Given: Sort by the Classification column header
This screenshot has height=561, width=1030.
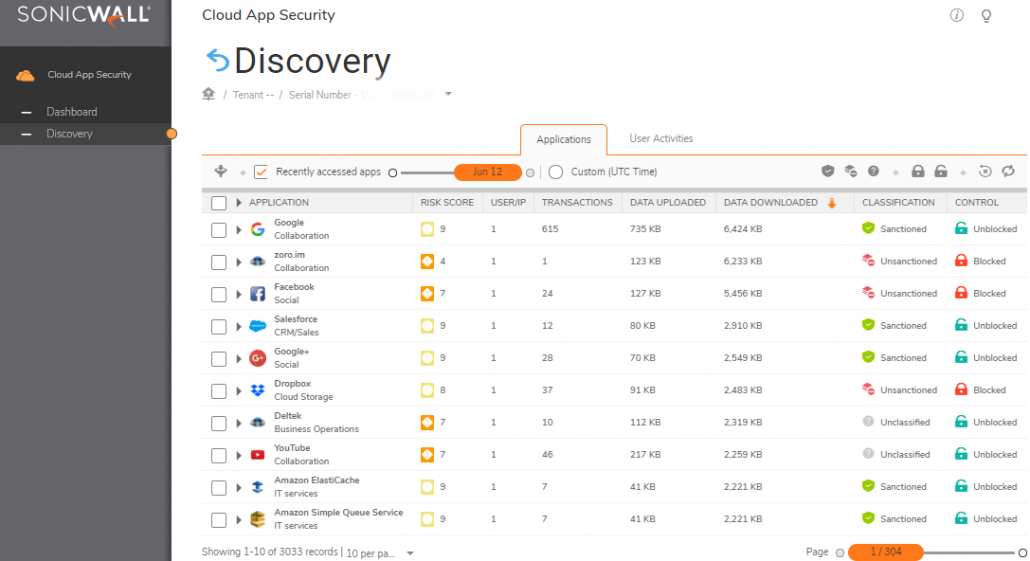Looking at the screenshot, I should (x=898, y=202).
